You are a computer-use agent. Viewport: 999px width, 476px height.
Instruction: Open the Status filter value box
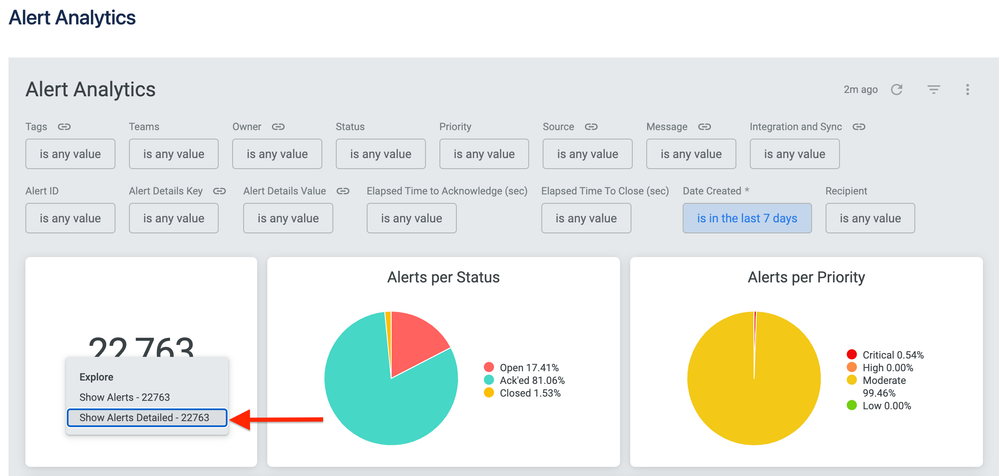pyautogui.click(x=380, y=154)
